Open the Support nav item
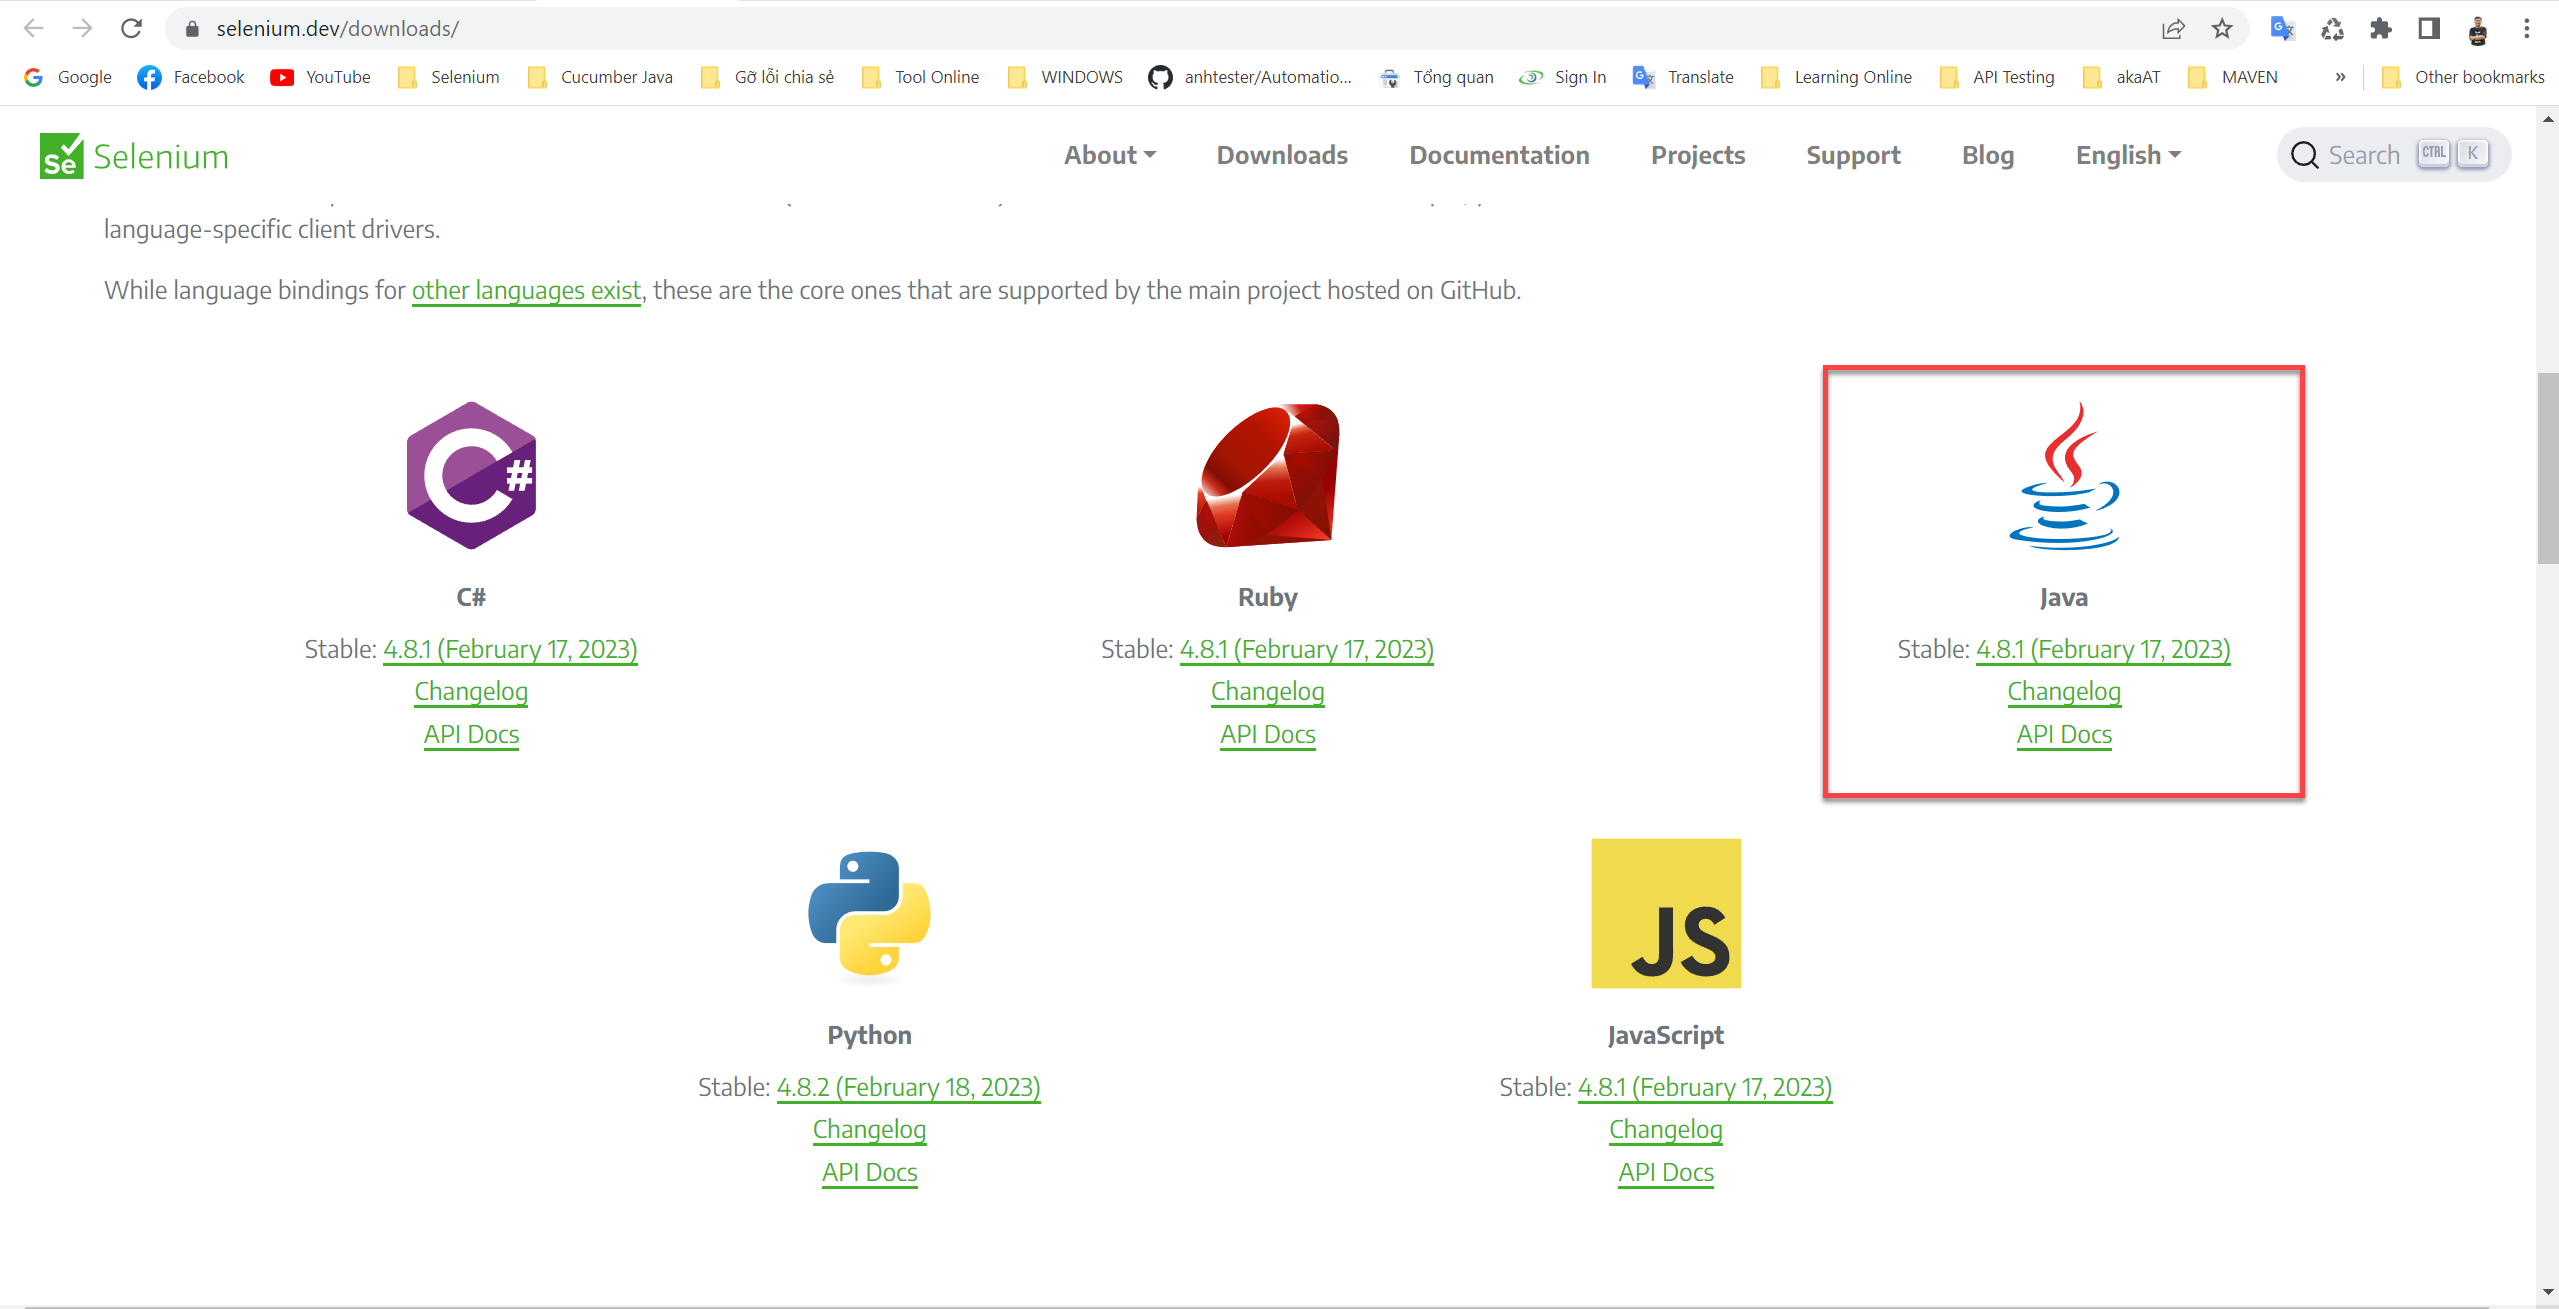The height and width of the screenshot is (1309, 2559). click(1853, 155)
